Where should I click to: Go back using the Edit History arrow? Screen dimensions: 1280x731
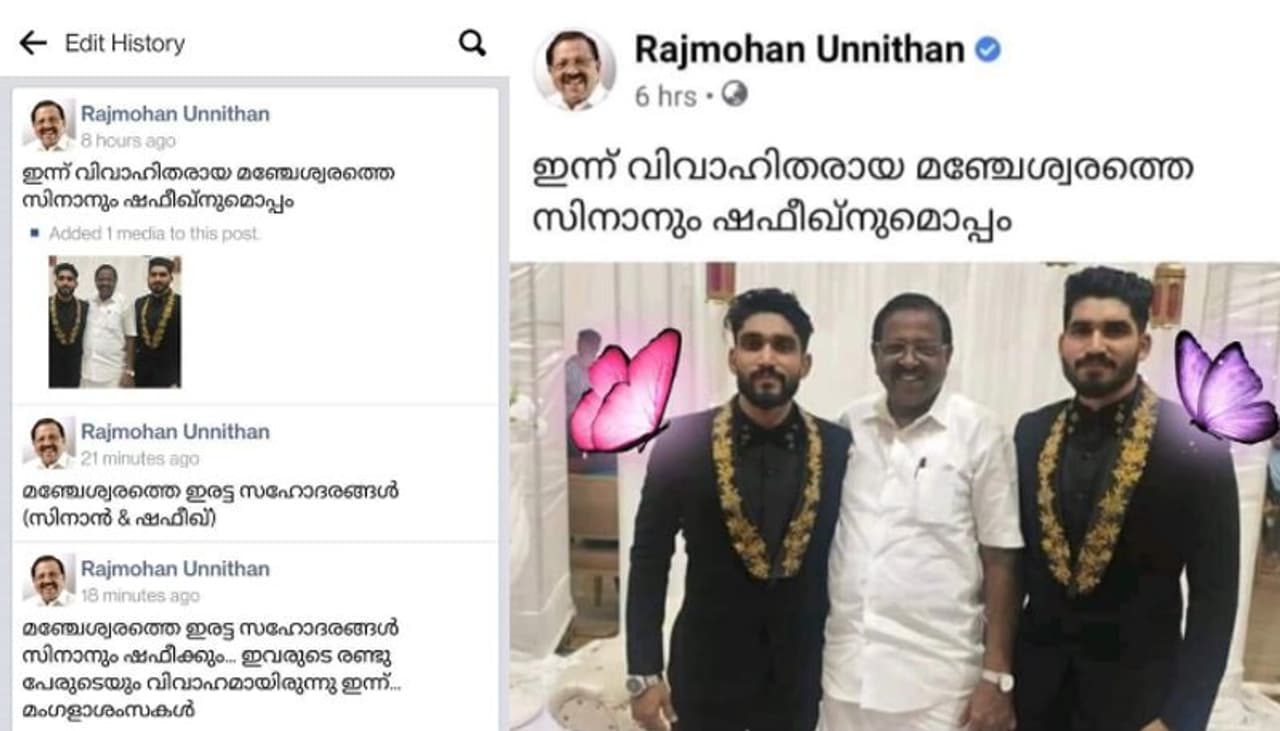33,43
